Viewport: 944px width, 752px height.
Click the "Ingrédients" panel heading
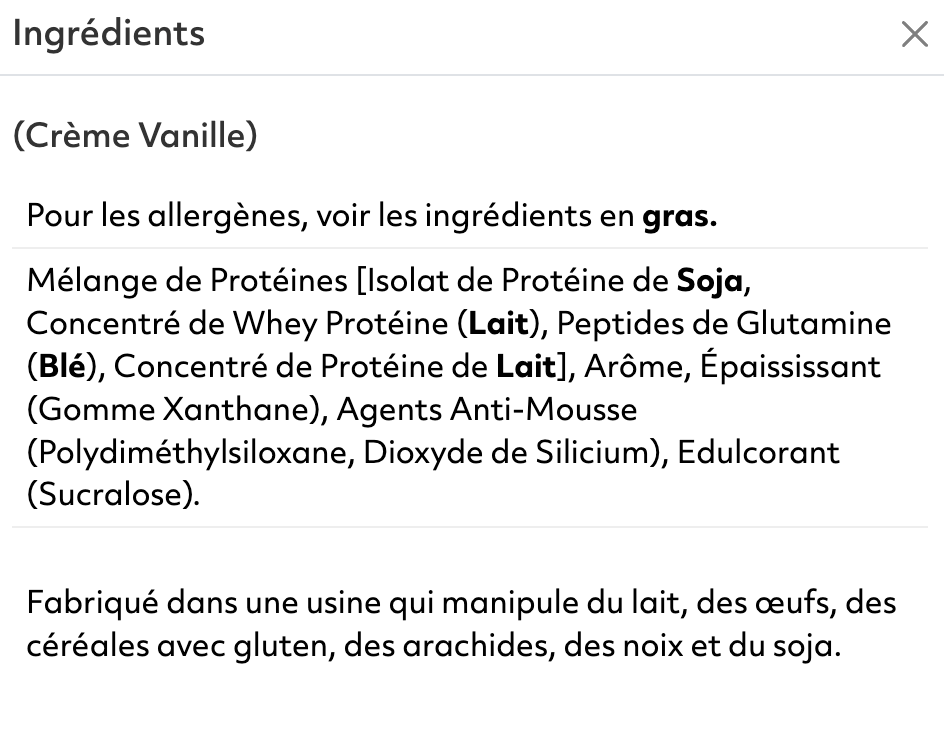[x=109, y=33]
